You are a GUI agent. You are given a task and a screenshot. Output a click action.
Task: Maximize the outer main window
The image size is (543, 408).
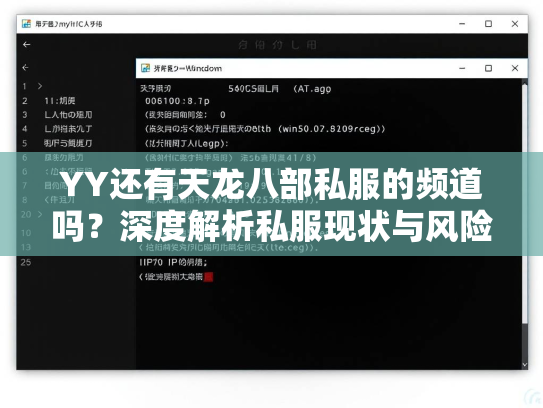tap(488, 24)
